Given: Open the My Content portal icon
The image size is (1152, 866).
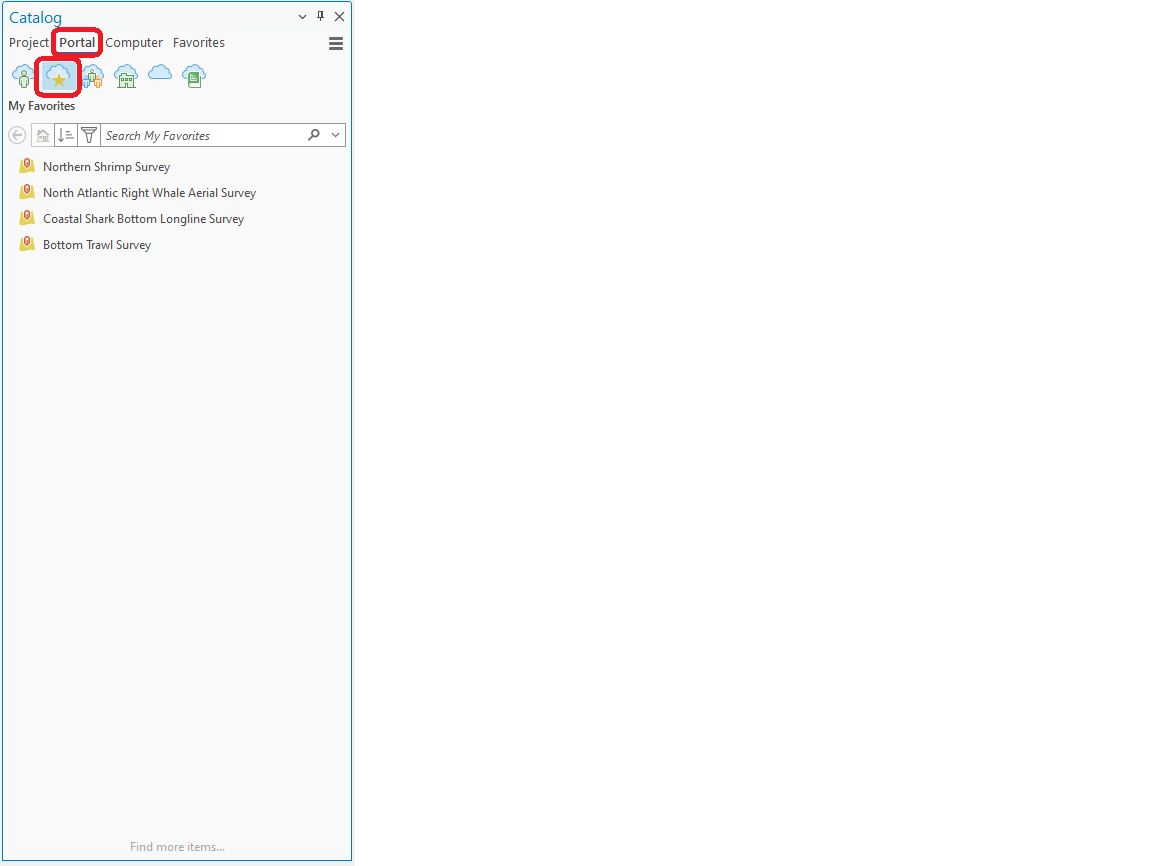Looking at the screenshot, I should [24, 76].
